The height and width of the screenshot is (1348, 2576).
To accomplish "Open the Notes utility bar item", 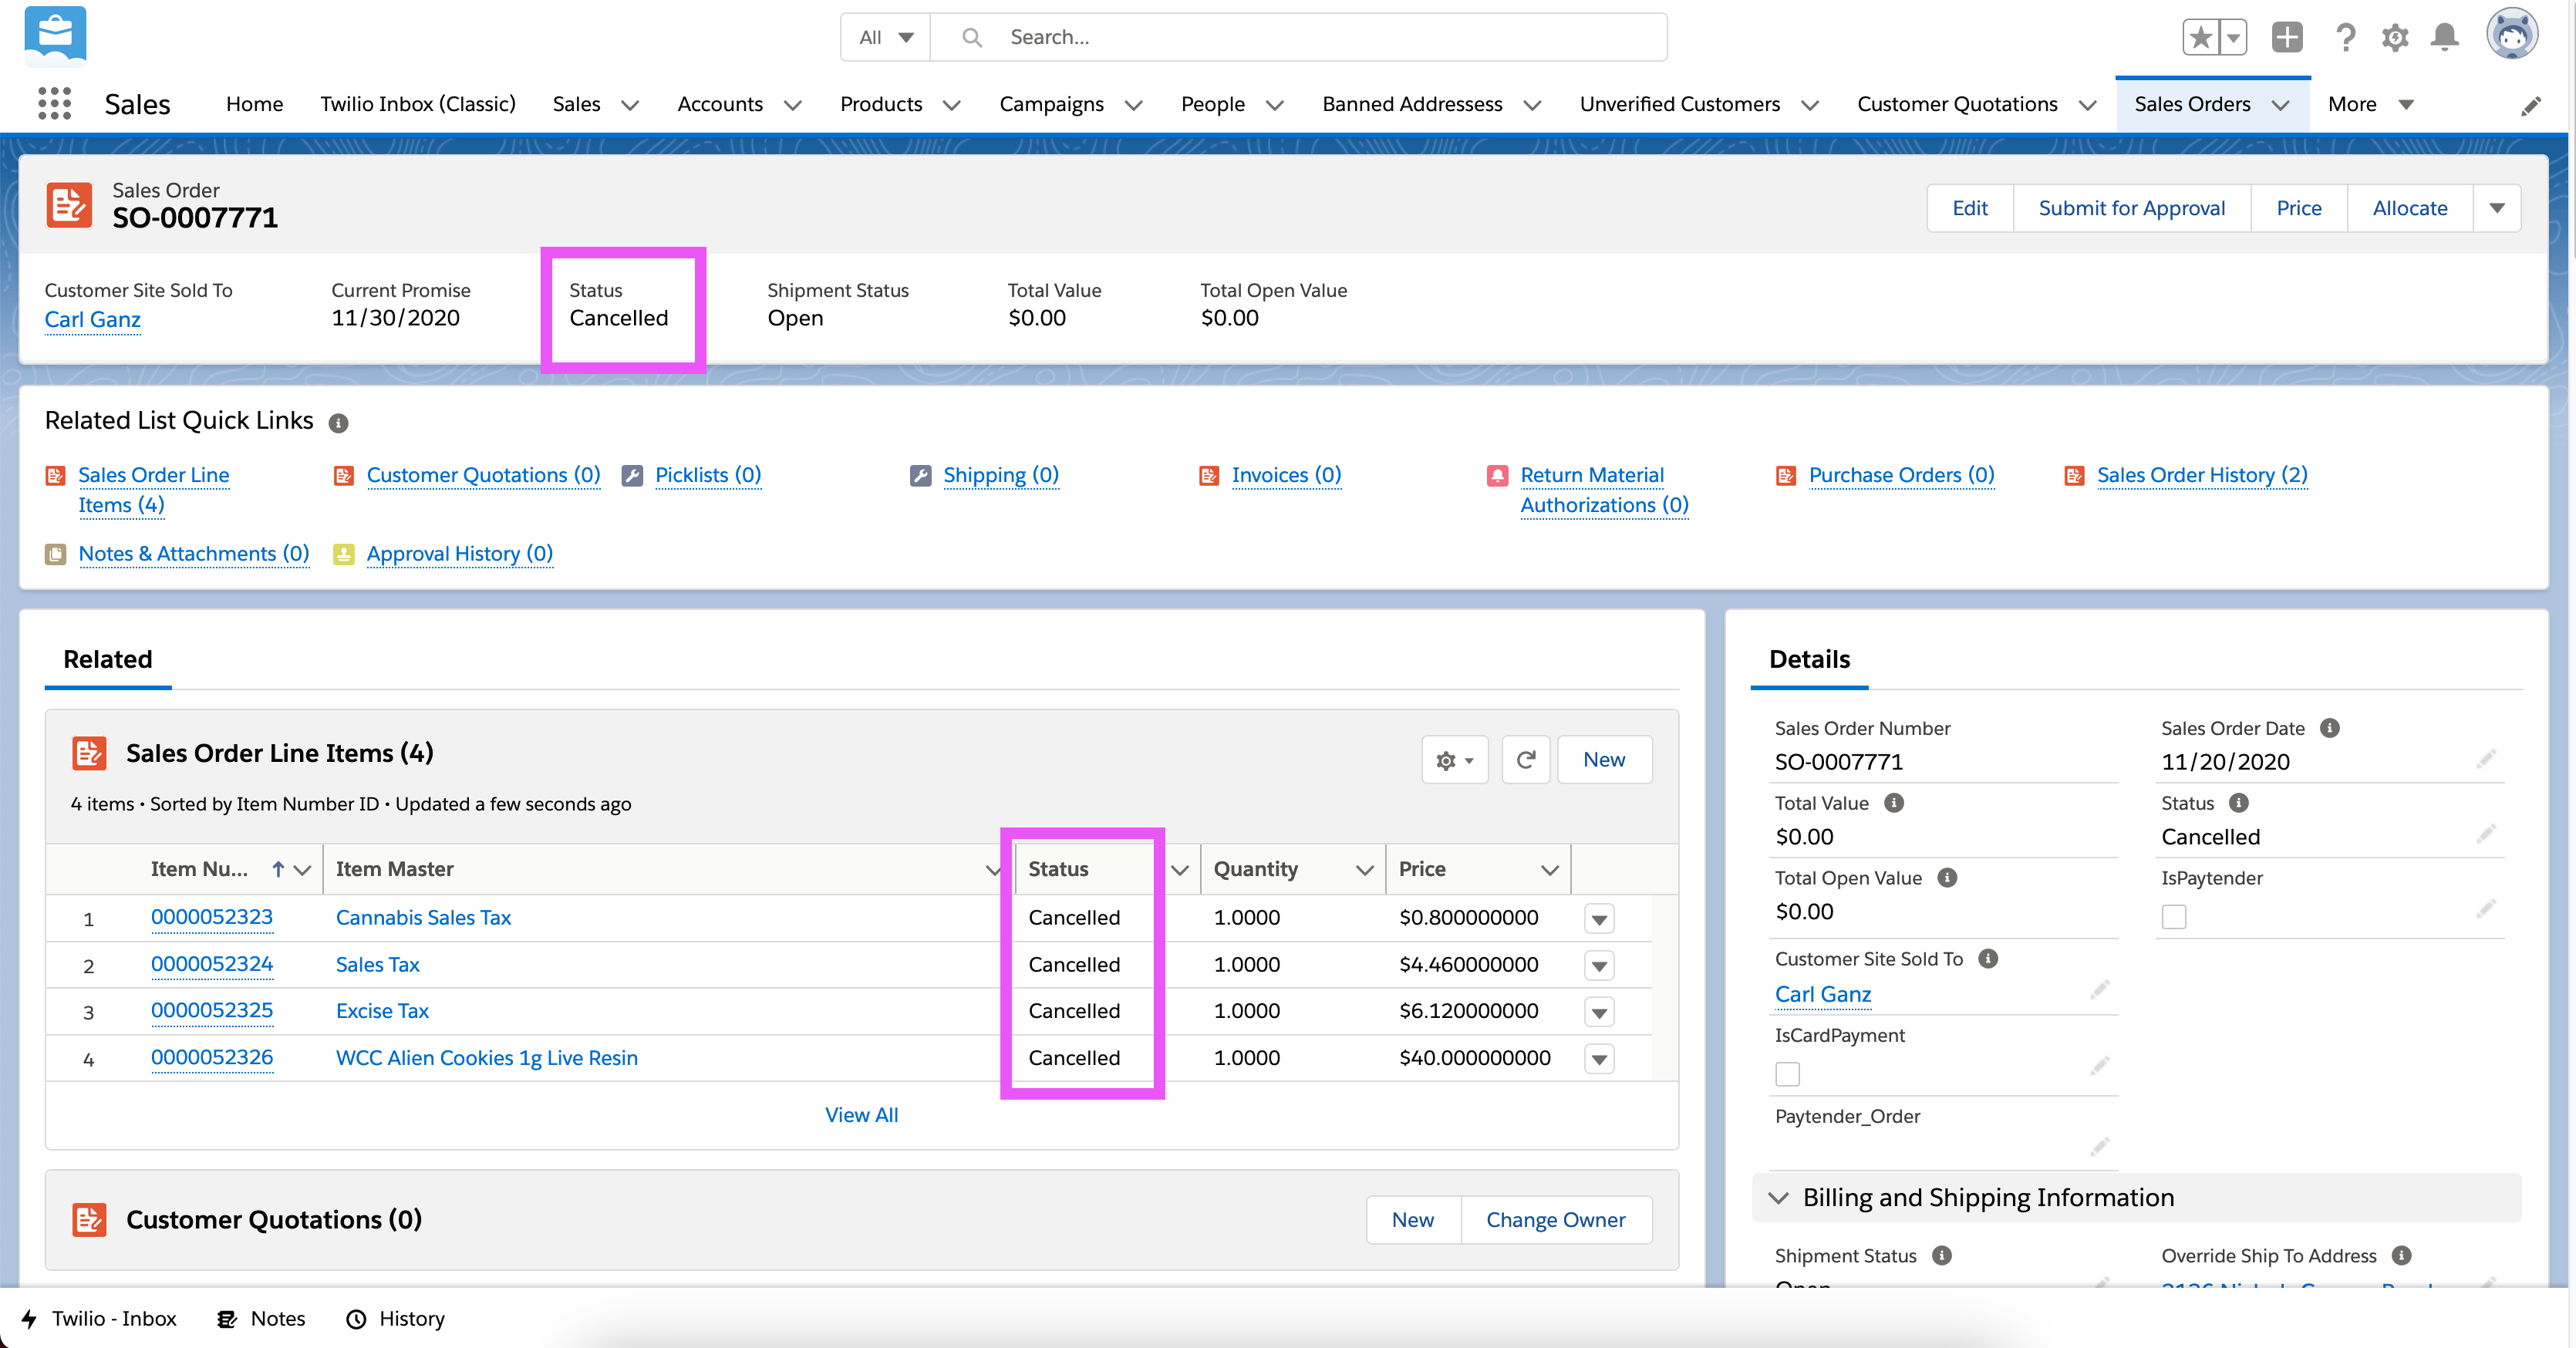I will point(262,1319).
